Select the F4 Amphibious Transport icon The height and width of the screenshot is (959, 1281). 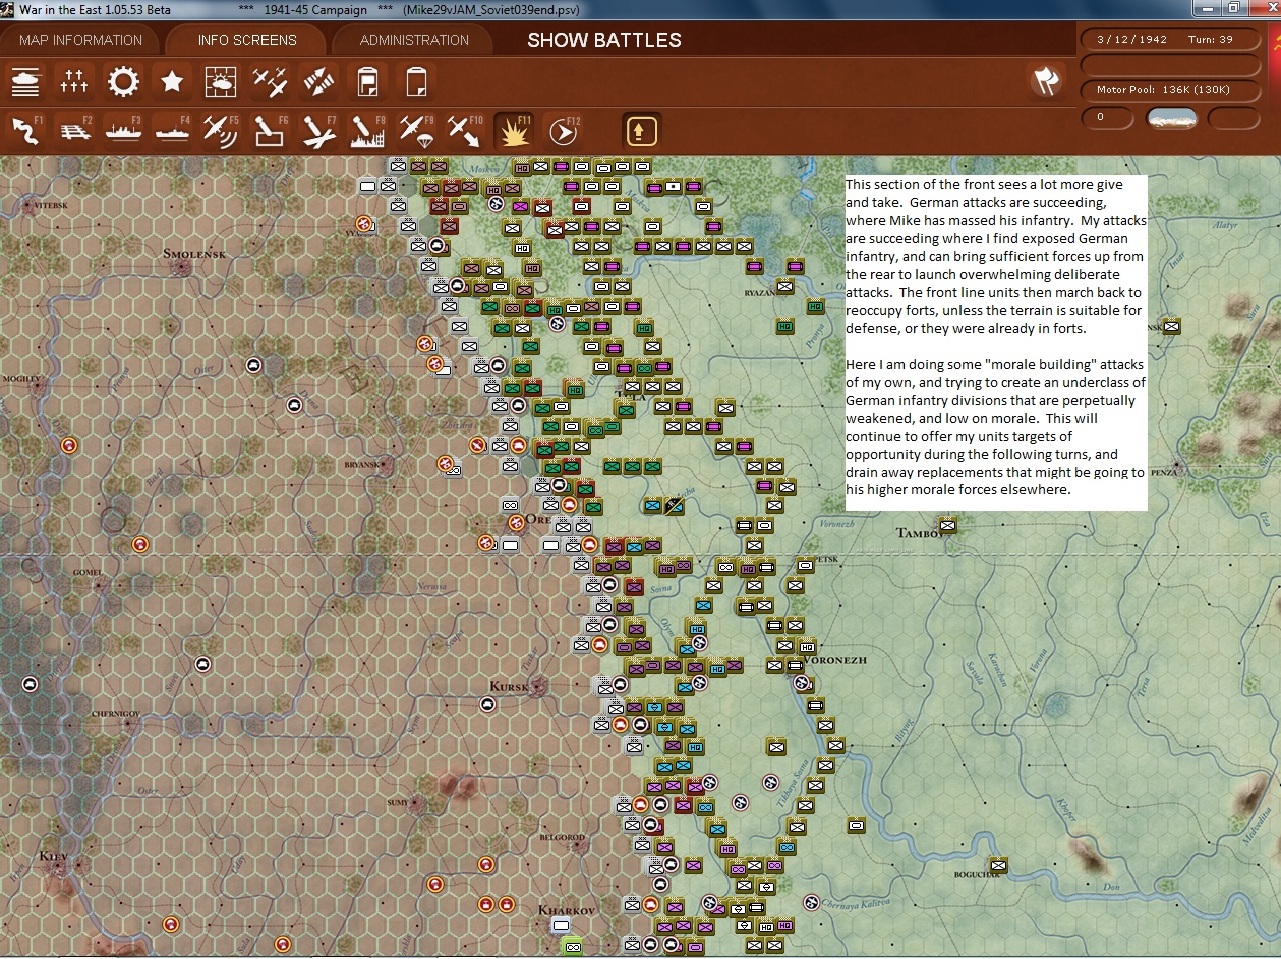[x=172, y=130]
